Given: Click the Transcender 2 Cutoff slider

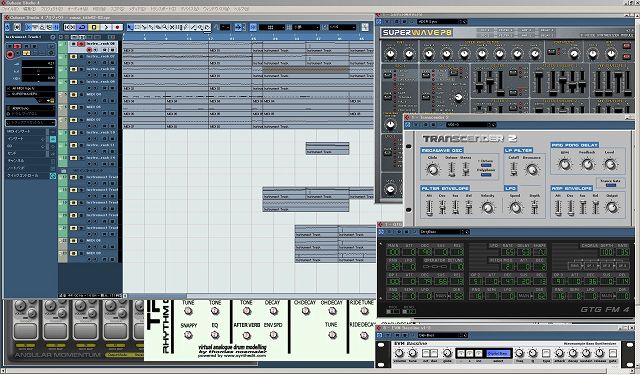Looking at the screenshot, I should 514,168.
